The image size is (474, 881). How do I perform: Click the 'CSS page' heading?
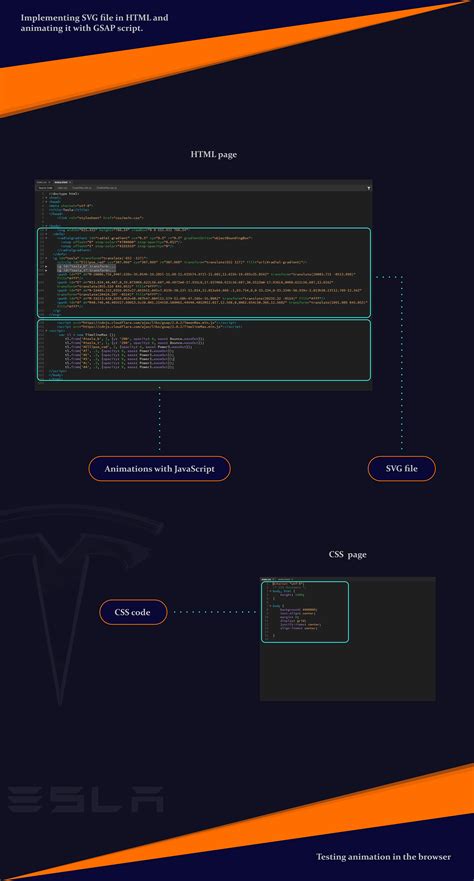[348, 555]
